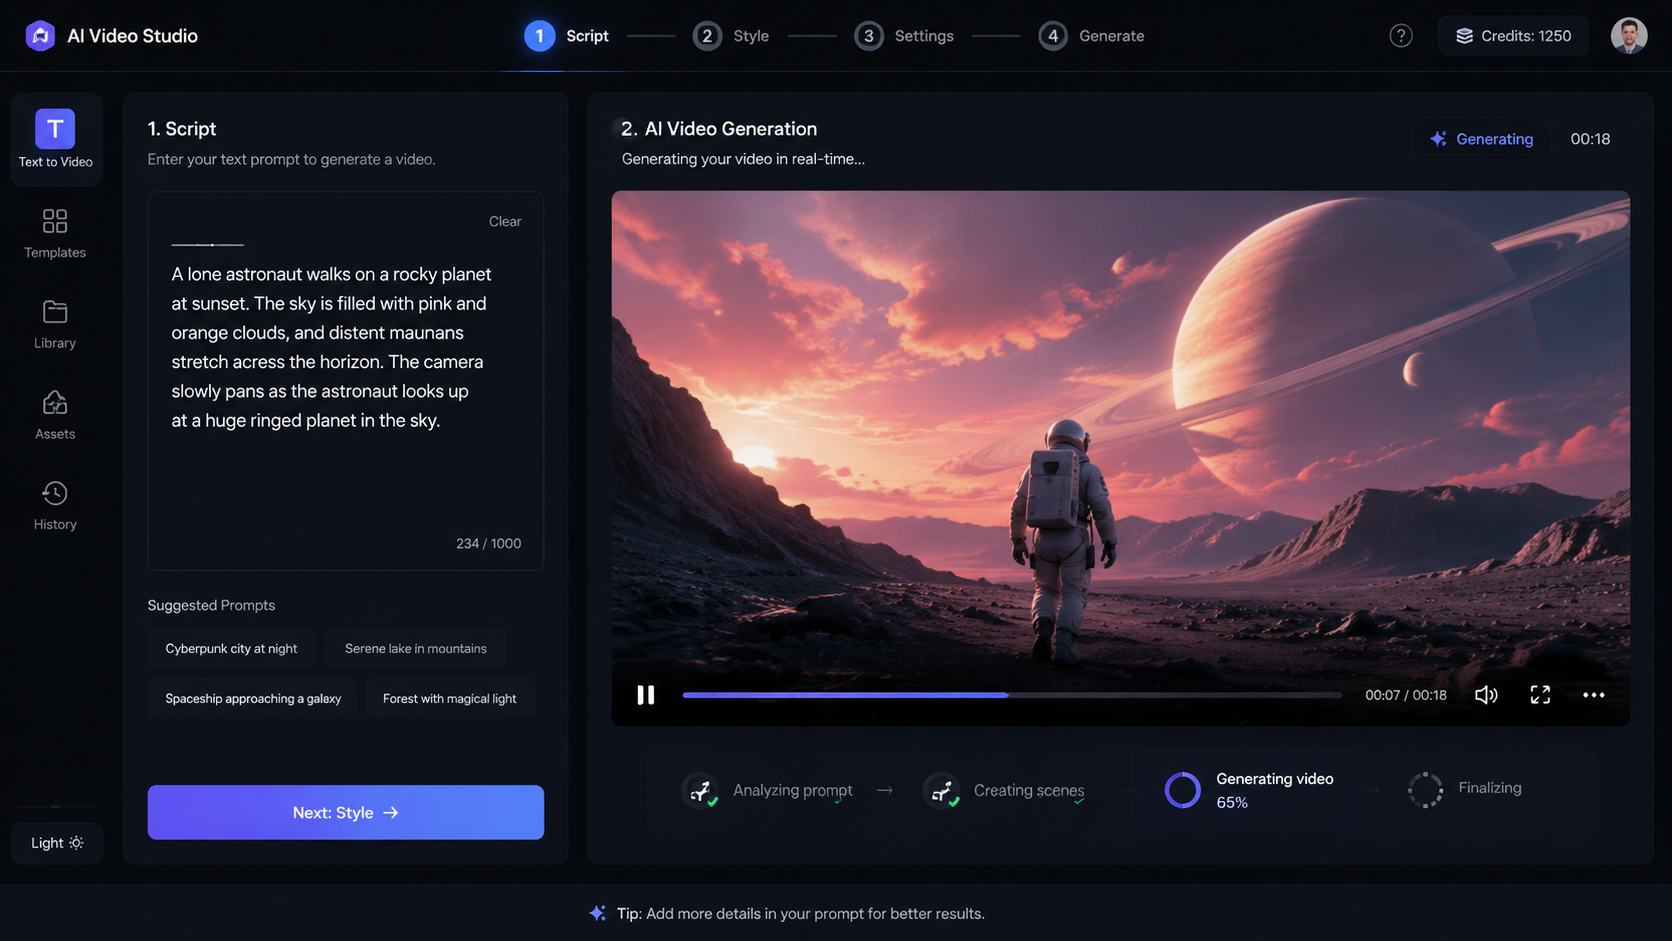Click the Tip text at the bottom
The height and width of the screenshot is (941, 1672).
click(x=800, y=913)
